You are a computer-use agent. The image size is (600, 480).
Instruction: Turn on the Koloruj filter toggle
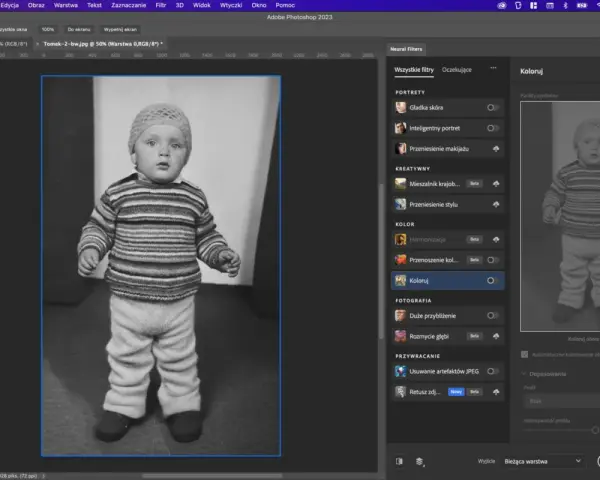pyautogui.click(x=493, y=281)
